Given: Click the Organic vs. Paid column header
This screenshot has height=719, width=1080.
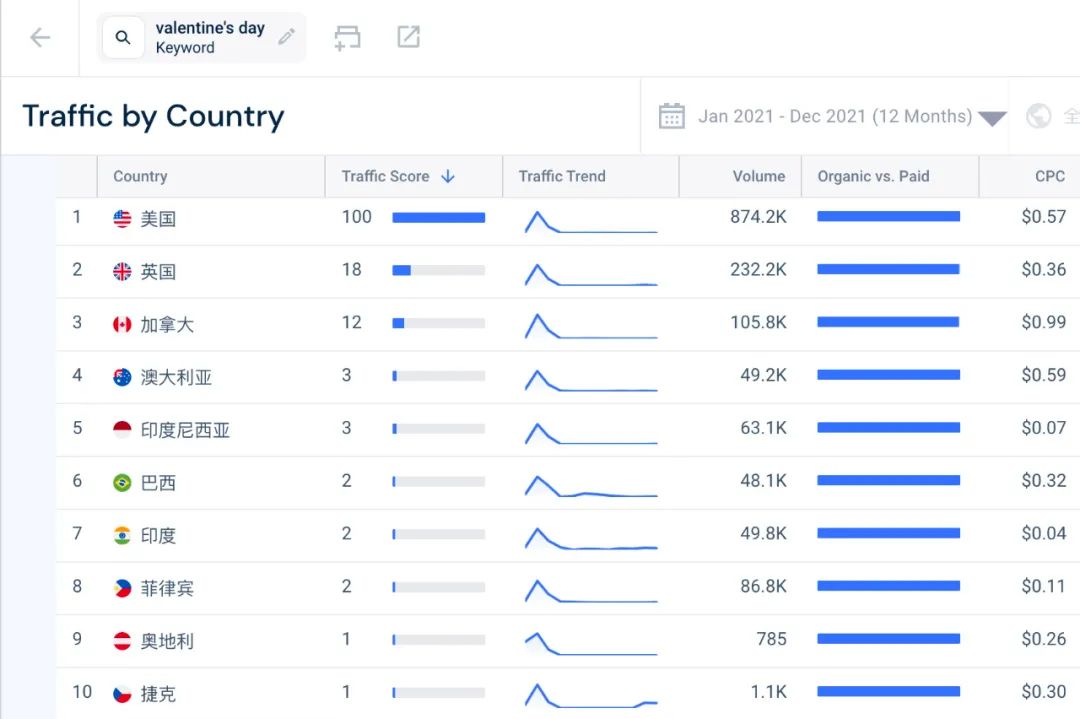Looking at the screenshot, I should click(873, 176).
